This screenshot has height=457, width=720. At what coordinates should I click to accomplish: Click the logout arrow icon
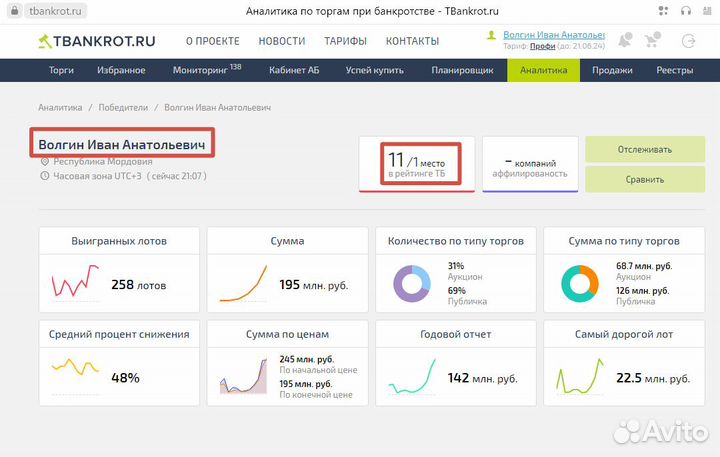point(687,42)
